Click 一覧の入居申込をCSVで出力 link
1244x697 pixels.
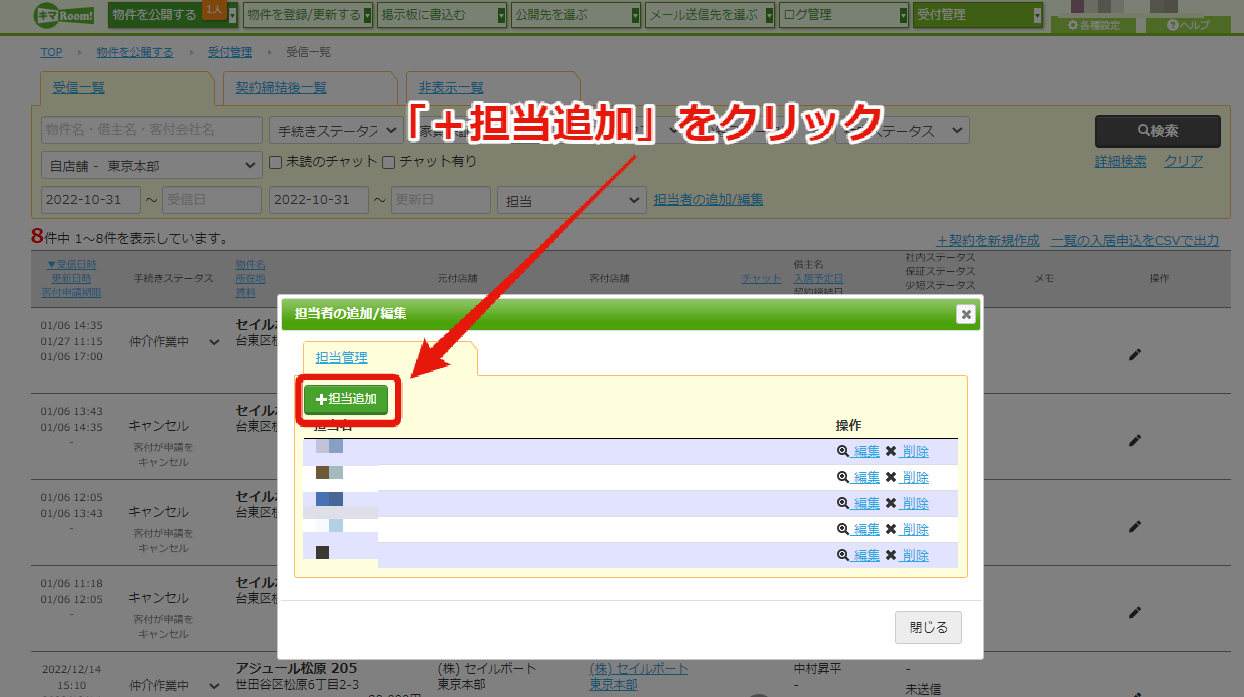click(x=1135, y=240)
